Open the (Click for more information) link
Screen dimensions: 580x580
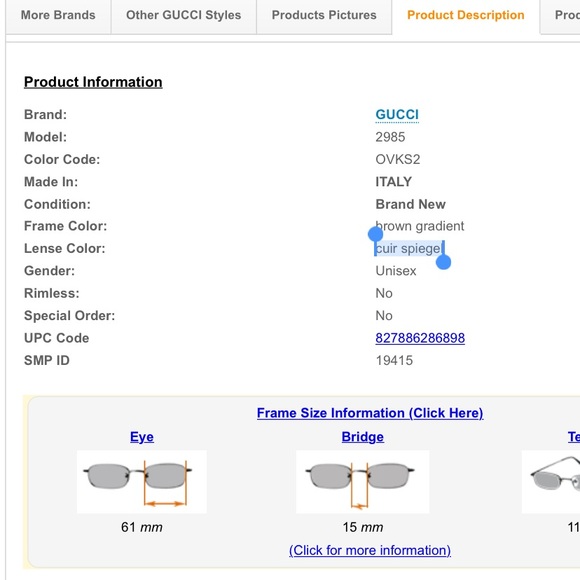370,550
